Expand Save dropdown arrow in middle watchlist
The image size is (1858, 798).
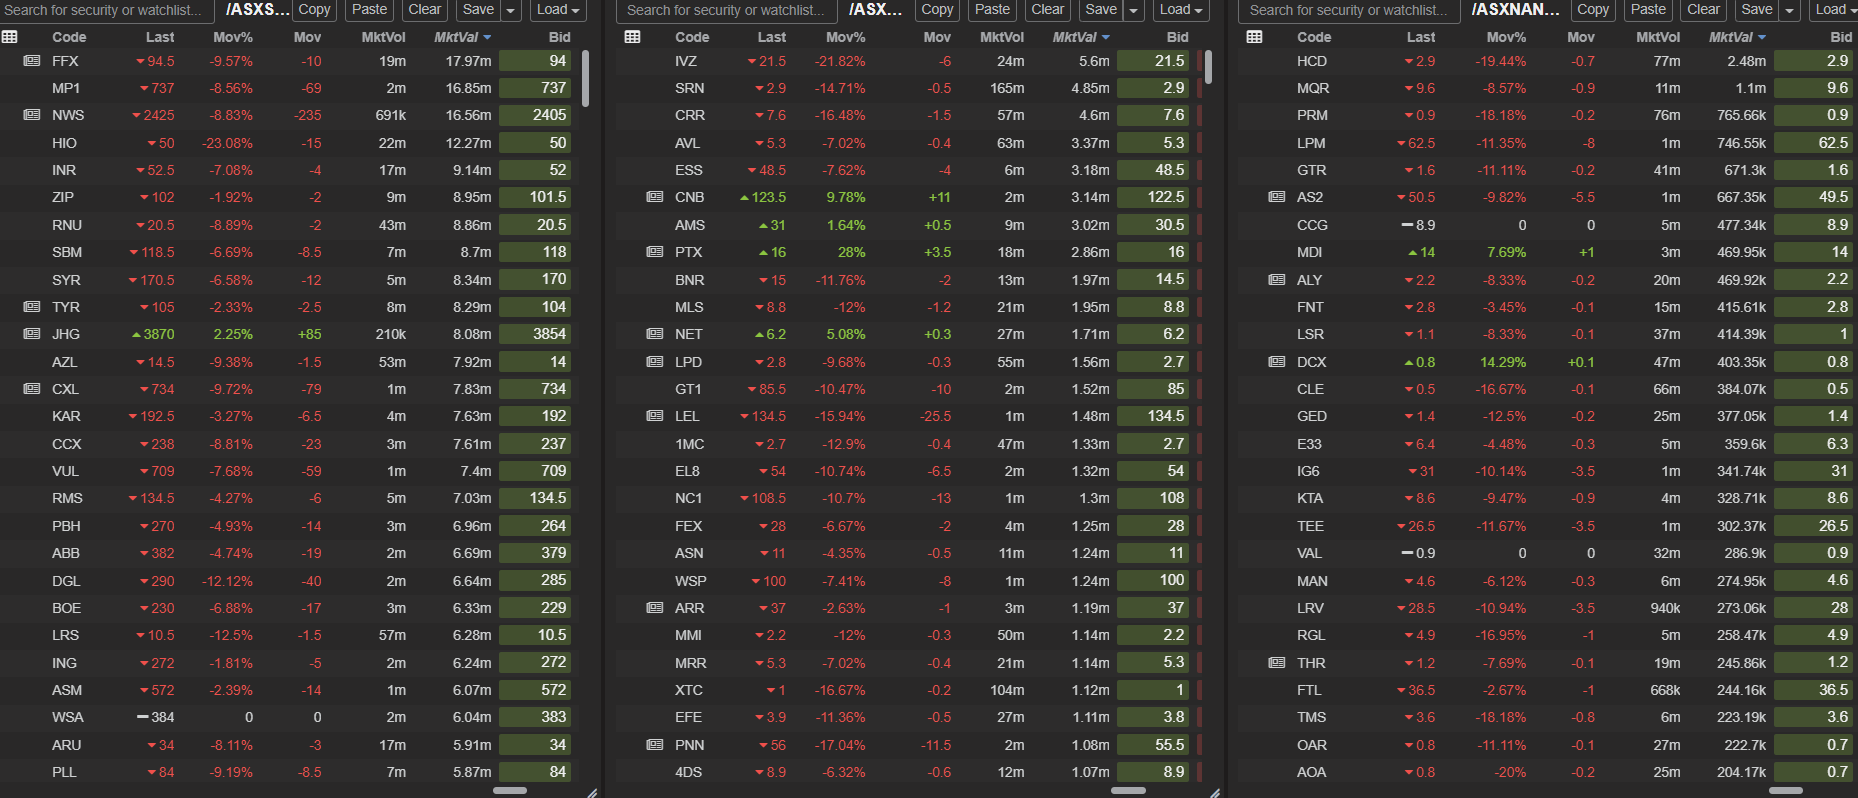tap(1134, 10)
